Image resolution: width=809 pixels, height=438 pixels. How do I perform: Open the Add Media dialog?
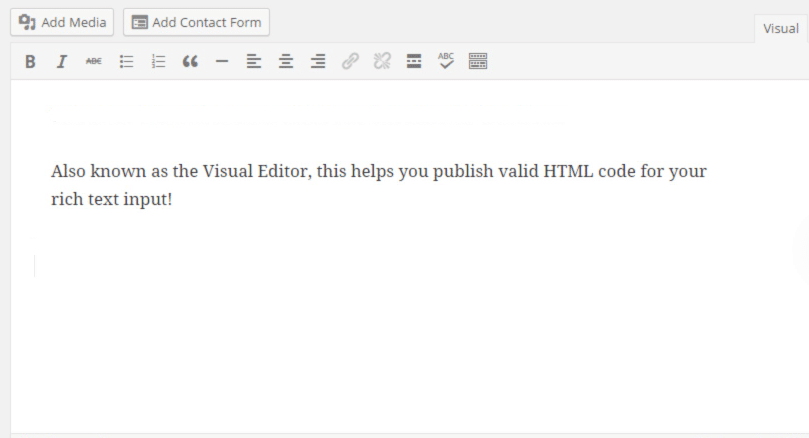click(x=62, y=22)
